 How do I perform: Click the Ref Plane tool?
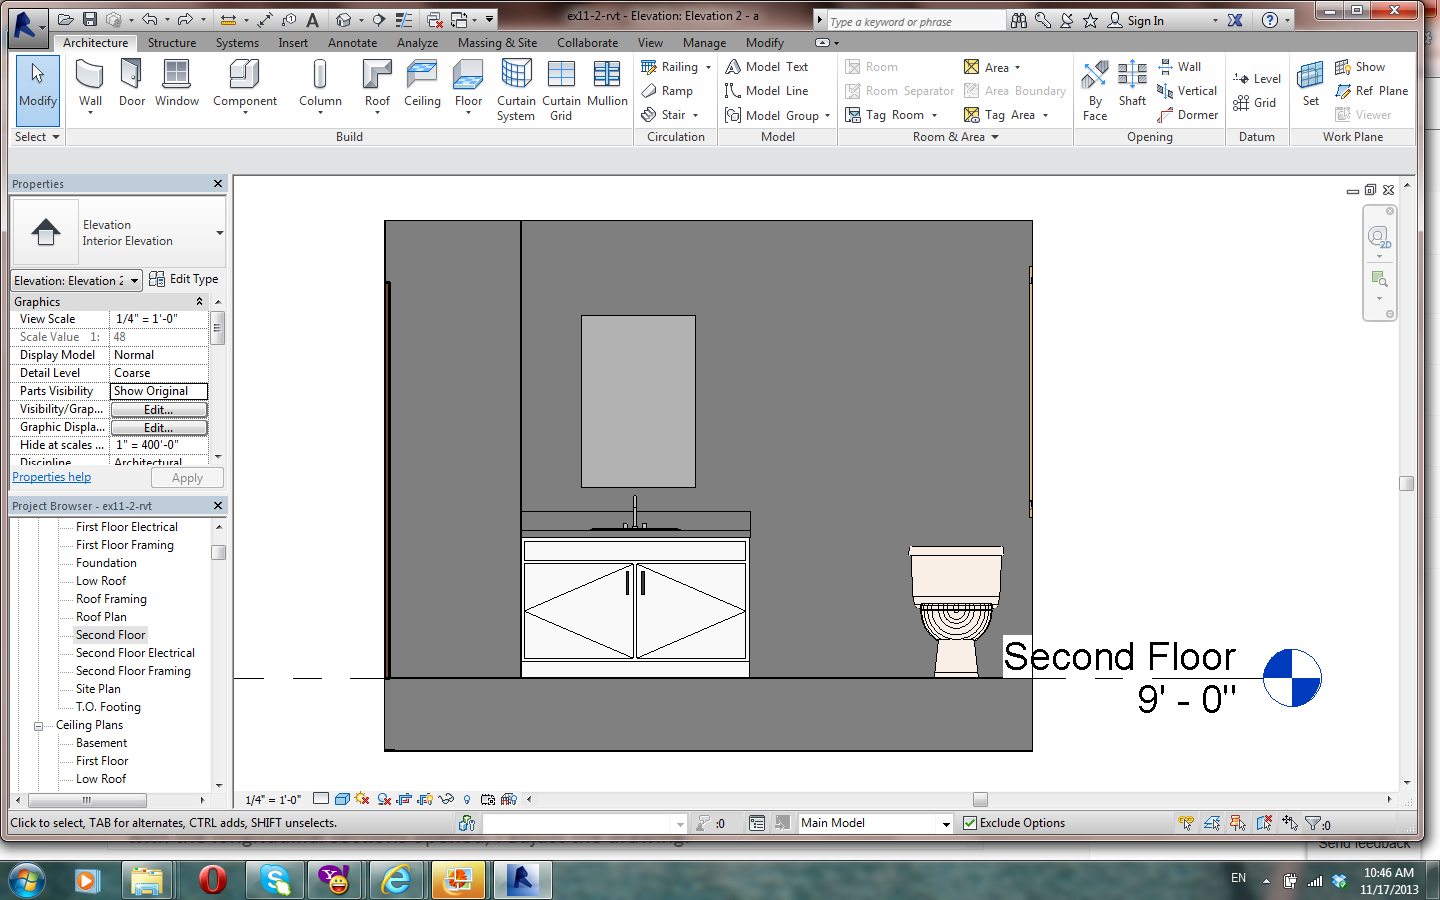click(1371, 91)
